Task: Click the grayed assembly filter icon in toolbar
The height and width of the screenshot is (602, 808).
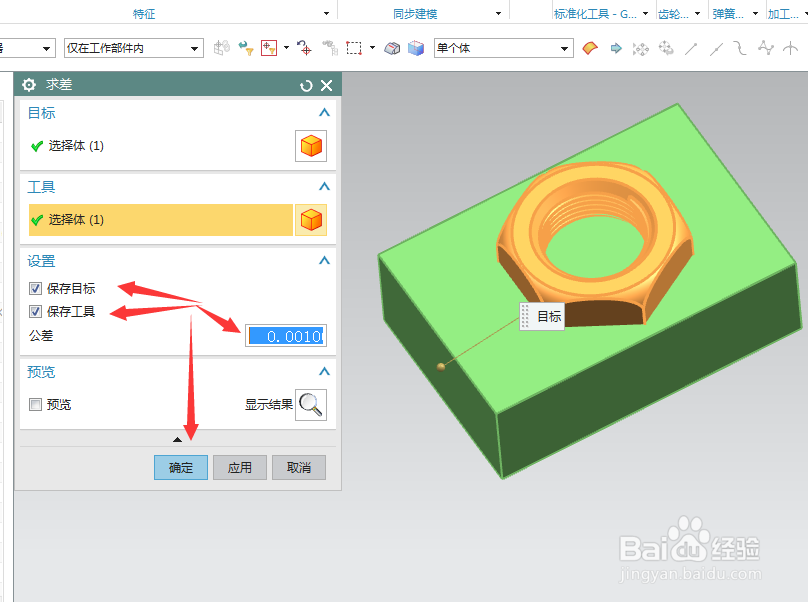Action: [222, 48]
